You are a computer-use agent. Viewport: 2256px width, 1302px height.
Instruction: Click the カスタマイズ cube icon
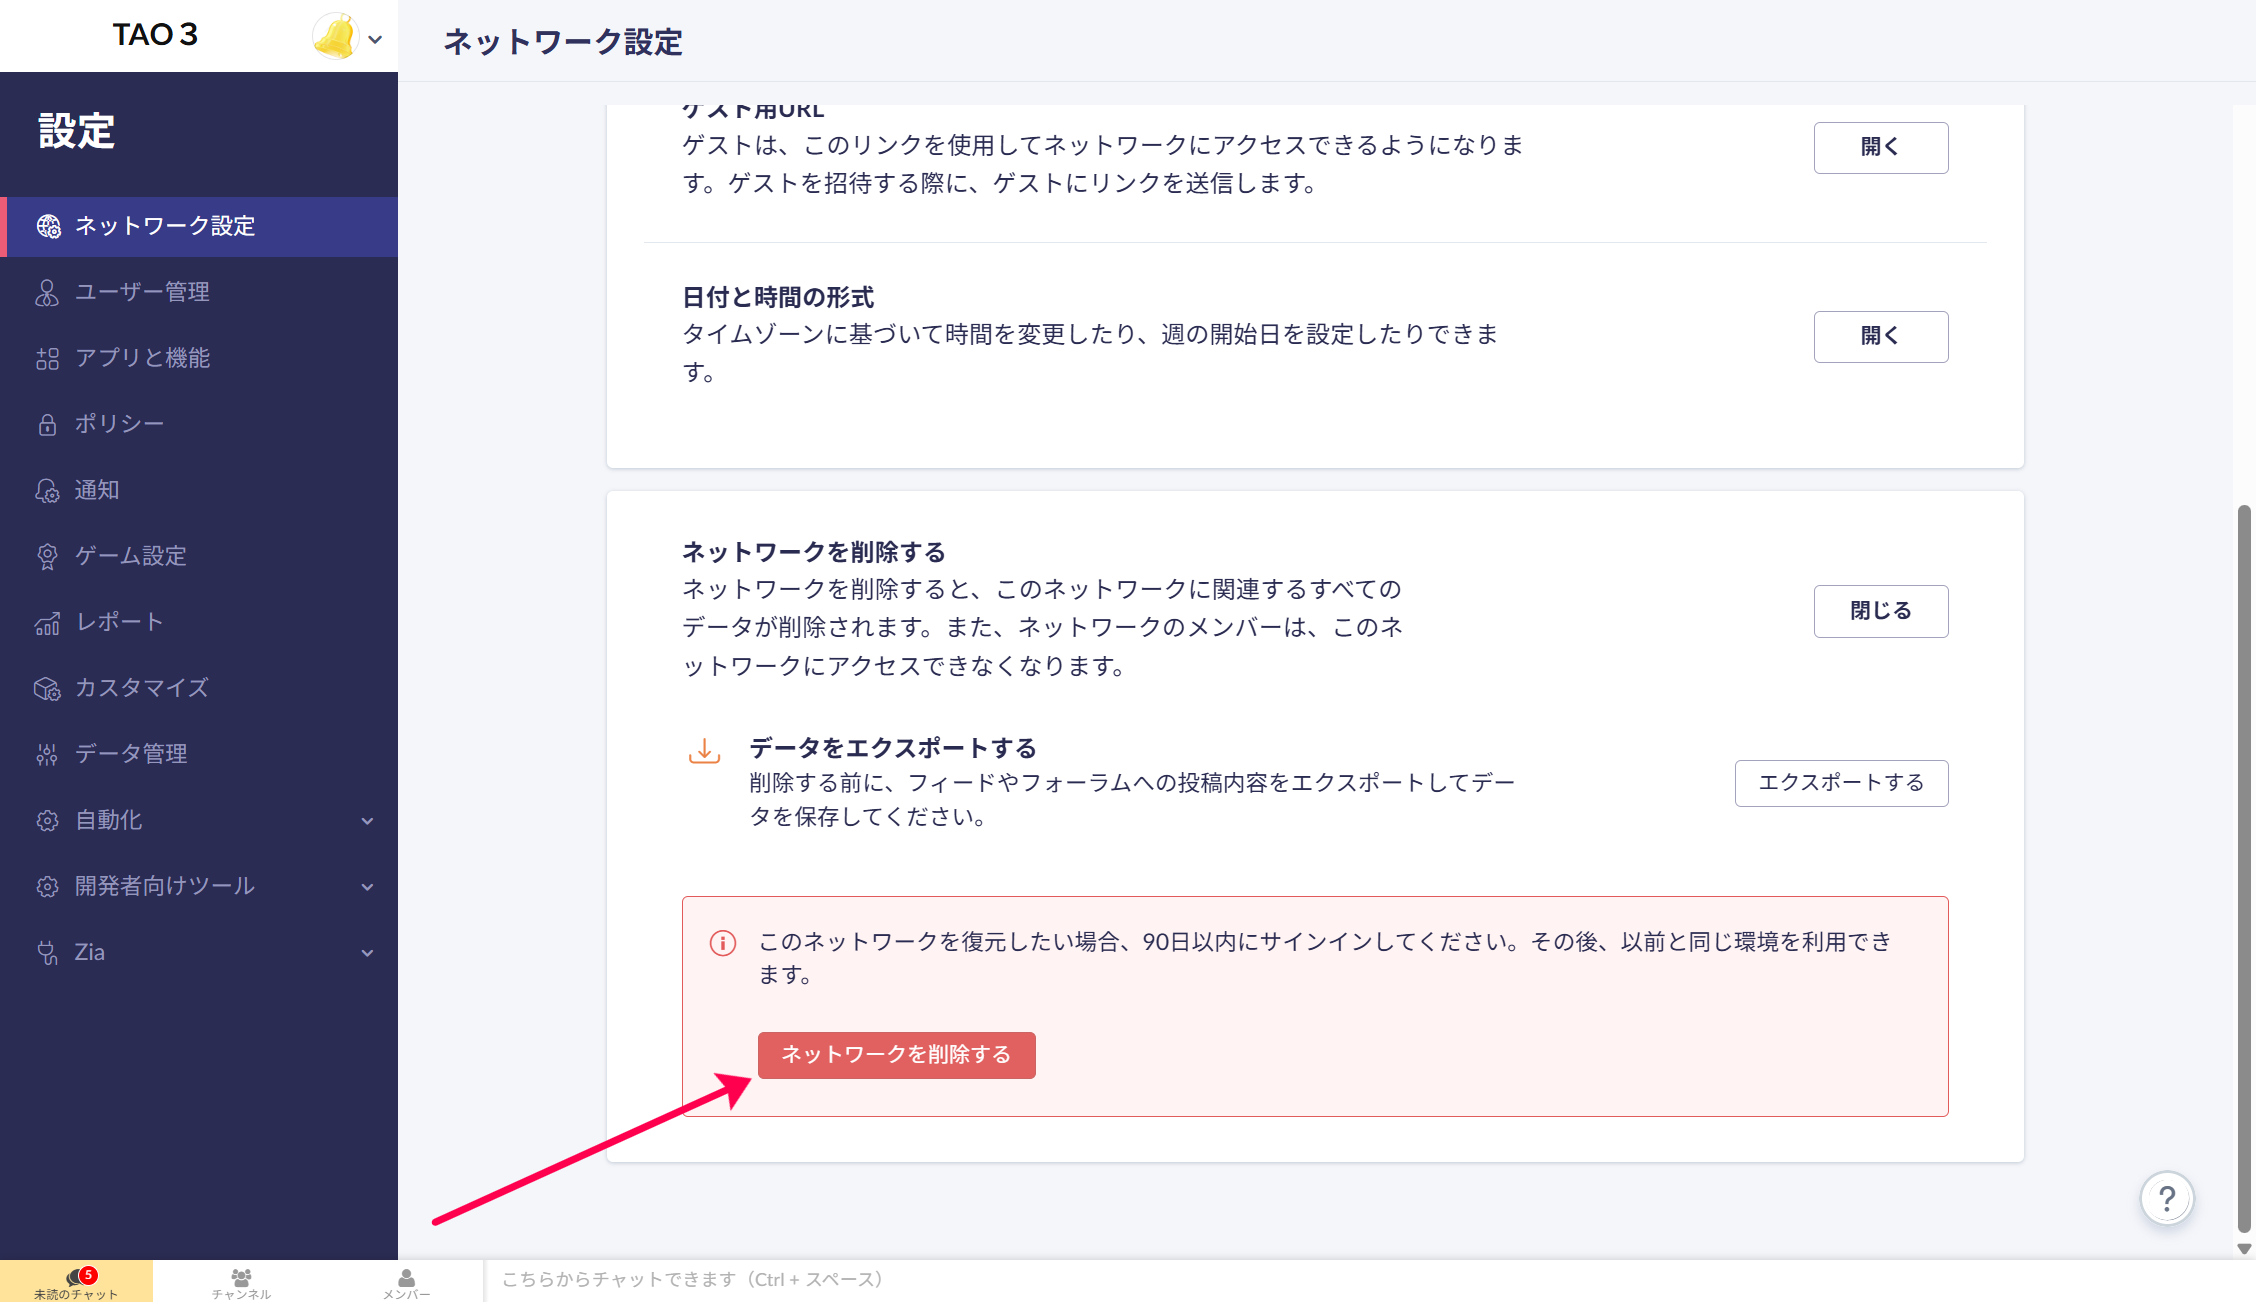coord(47,688)
